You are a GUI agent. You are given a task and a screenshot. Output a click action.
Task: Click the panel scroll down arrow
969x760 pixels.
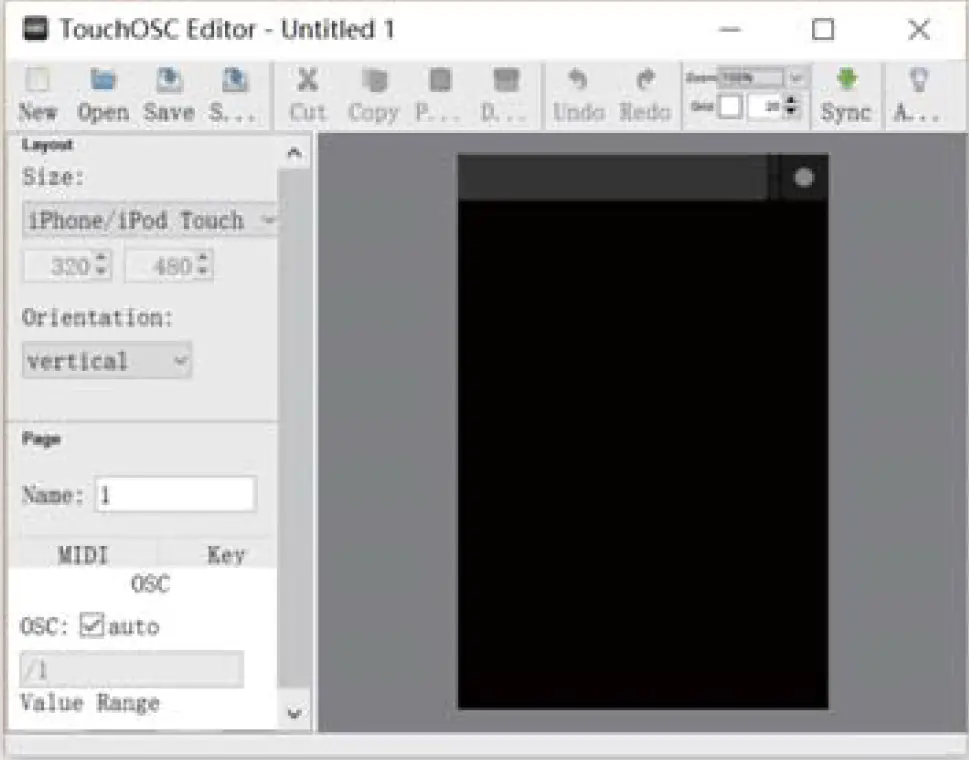pos(295,714)
